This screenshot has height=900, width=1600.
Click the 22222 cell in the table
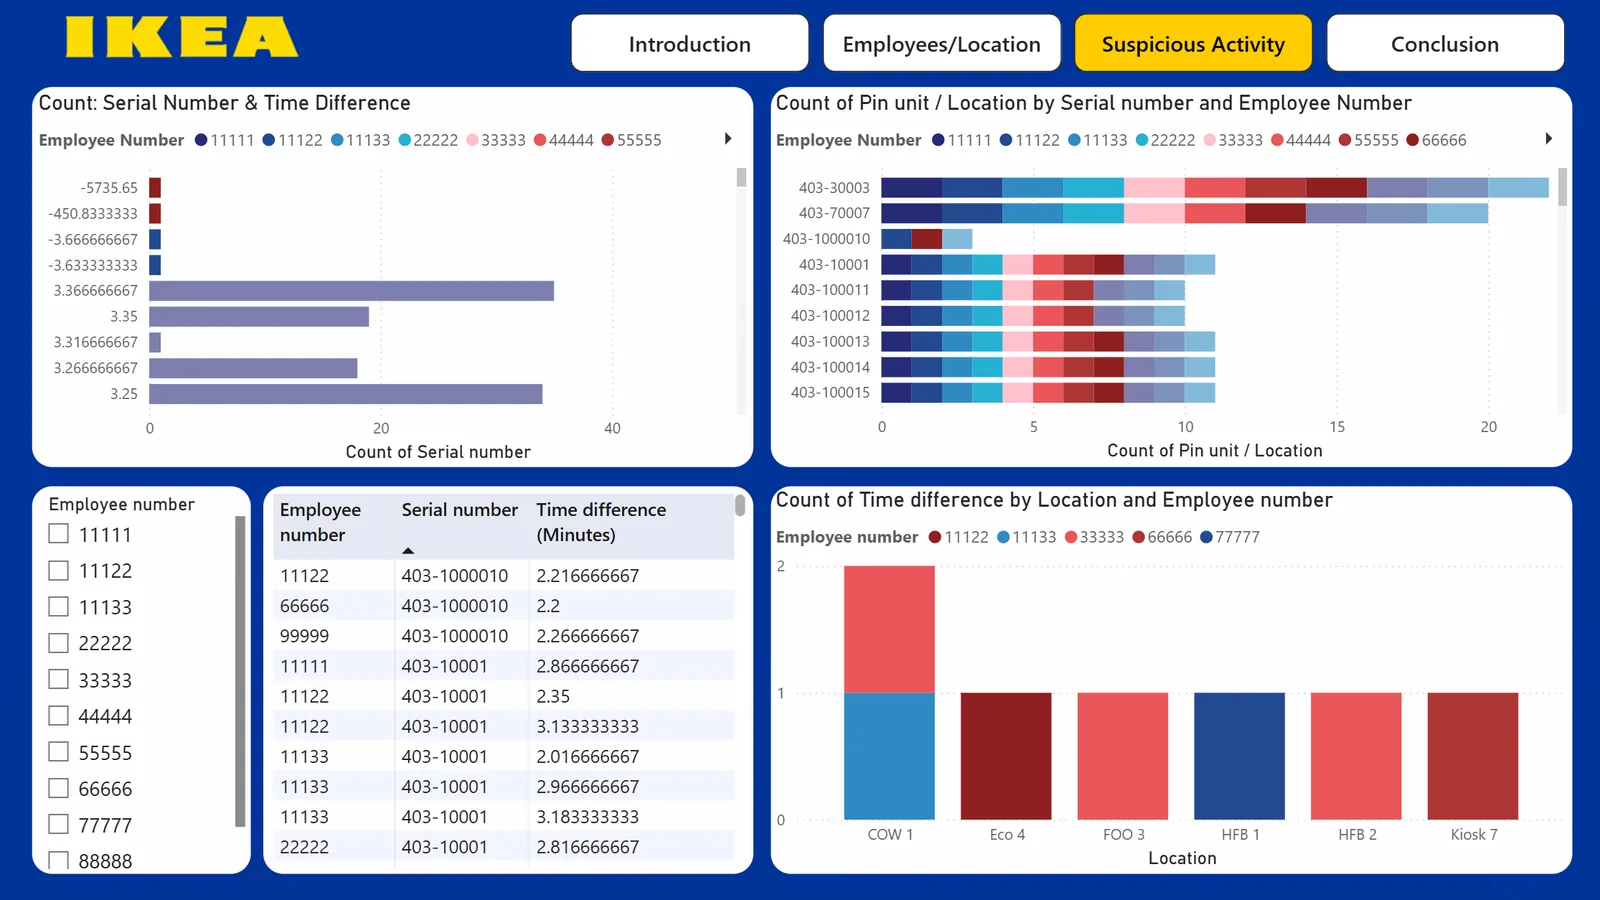(304, 847)
